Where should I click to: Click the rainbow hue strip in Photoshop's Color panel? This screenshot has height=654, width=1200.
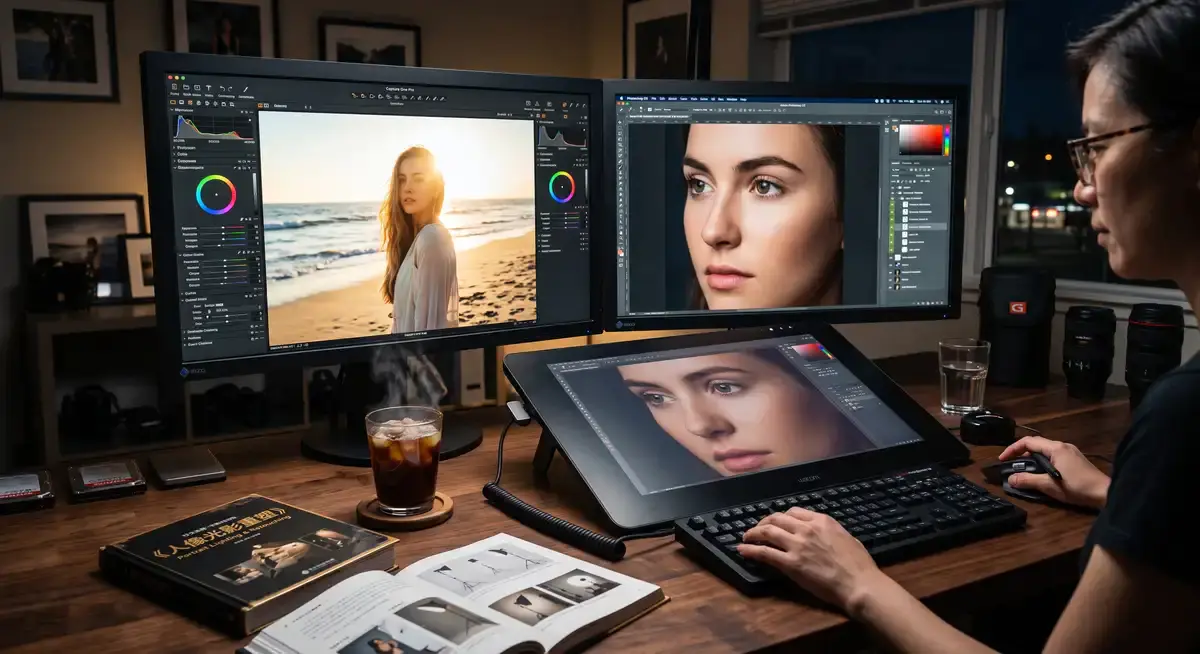click(x=947, y=139)
